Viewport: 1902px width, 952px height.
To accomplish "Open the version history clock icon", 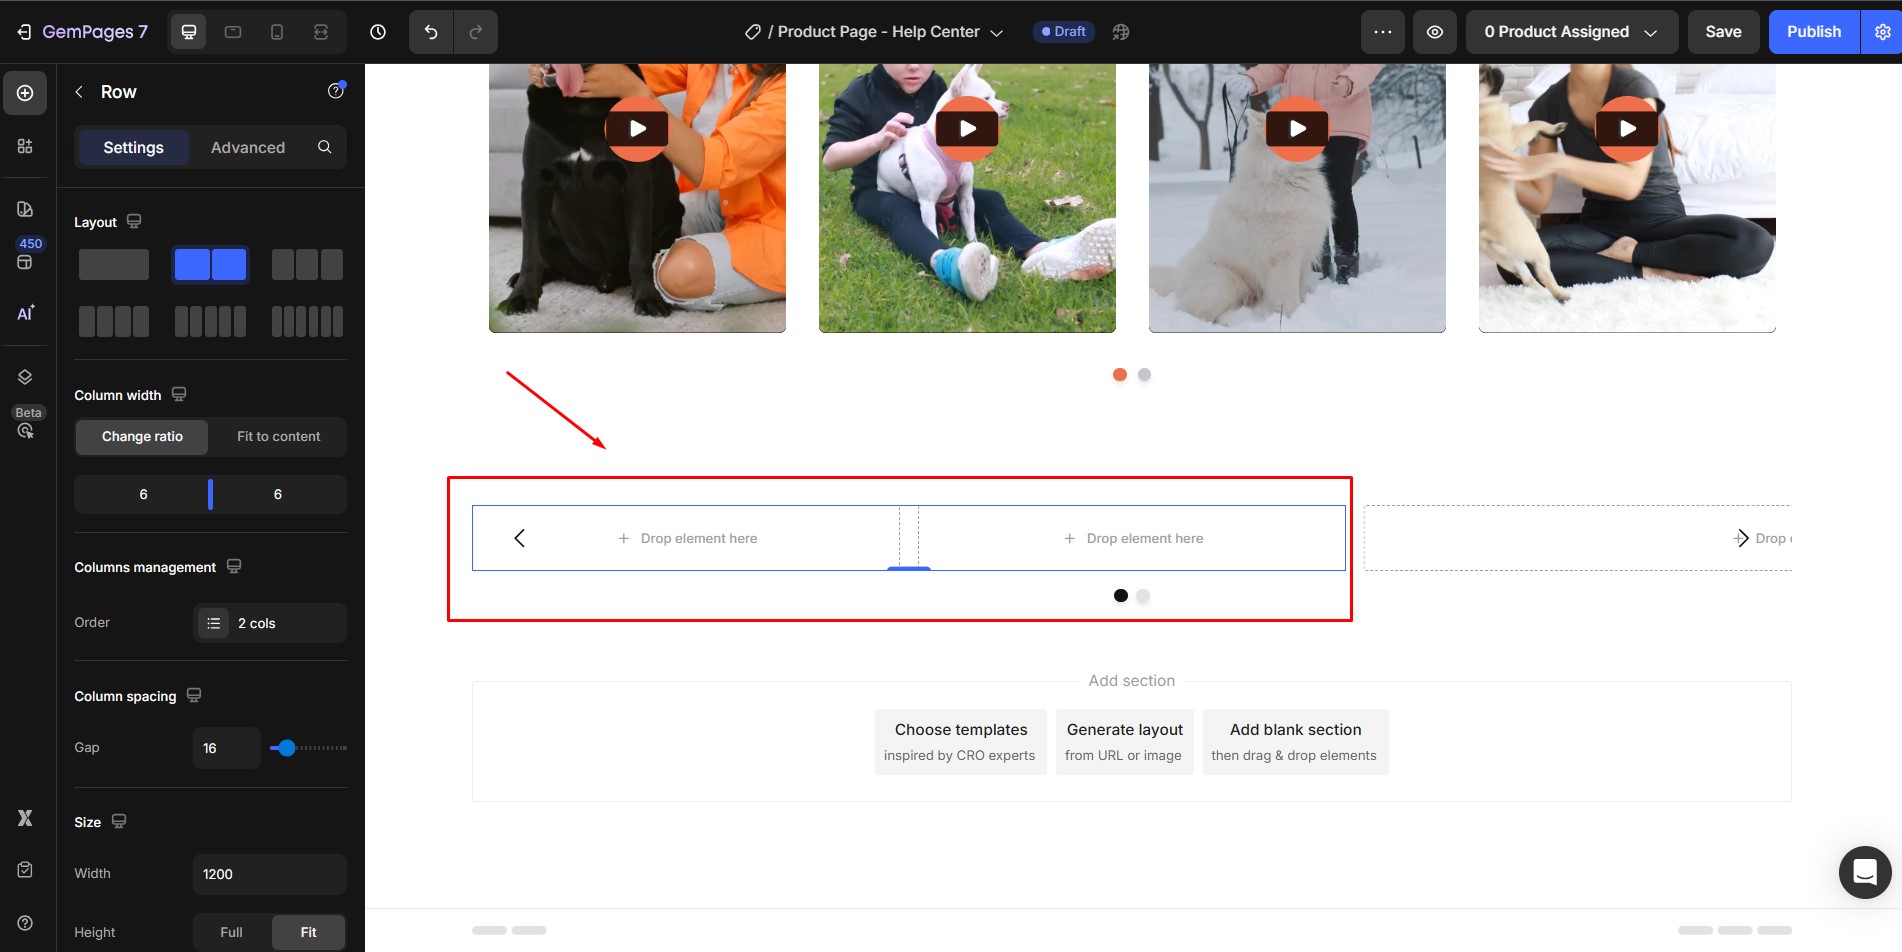I will pos(378,32).
